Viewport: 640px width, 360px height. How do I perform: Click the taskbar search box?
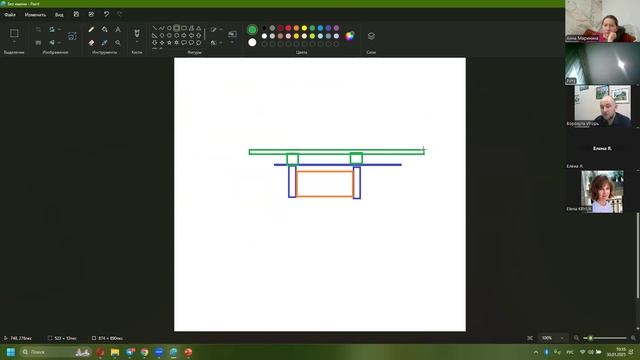pyautogui.click(x=55, y=352)
